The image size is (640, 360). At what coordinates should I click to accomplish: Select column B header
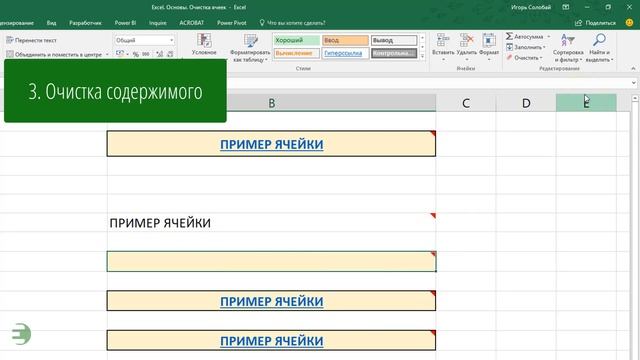pyautogui.click(x=271, y=103)
